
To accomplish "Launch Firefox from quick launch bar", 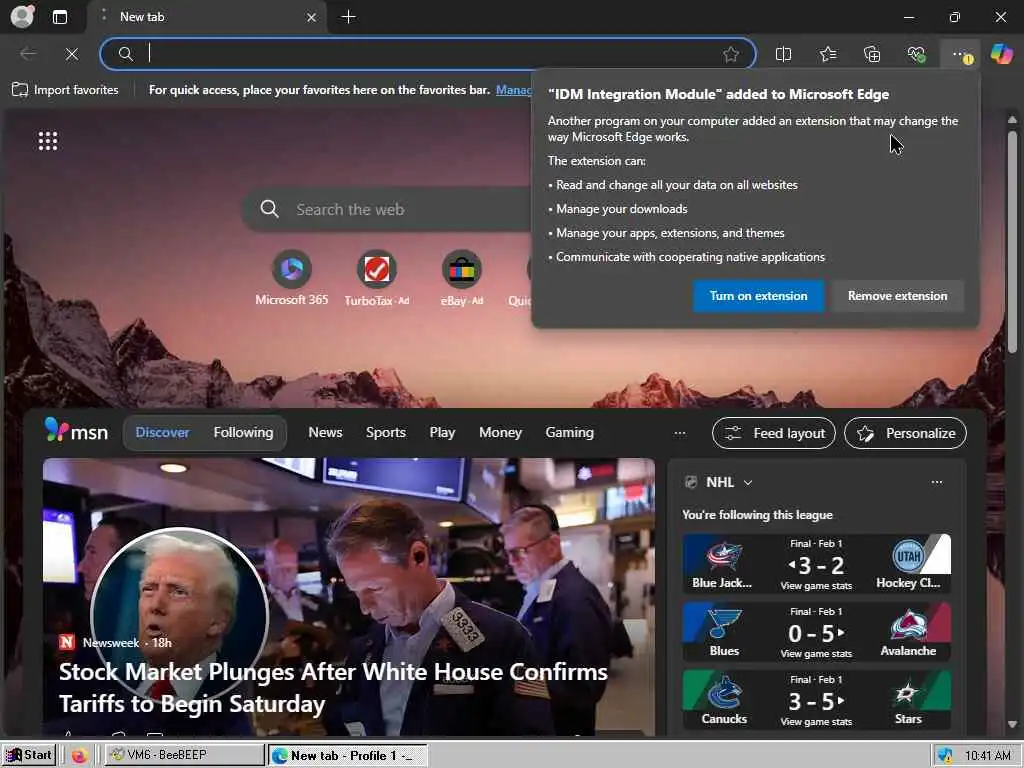I will click(x=80, y=756).
